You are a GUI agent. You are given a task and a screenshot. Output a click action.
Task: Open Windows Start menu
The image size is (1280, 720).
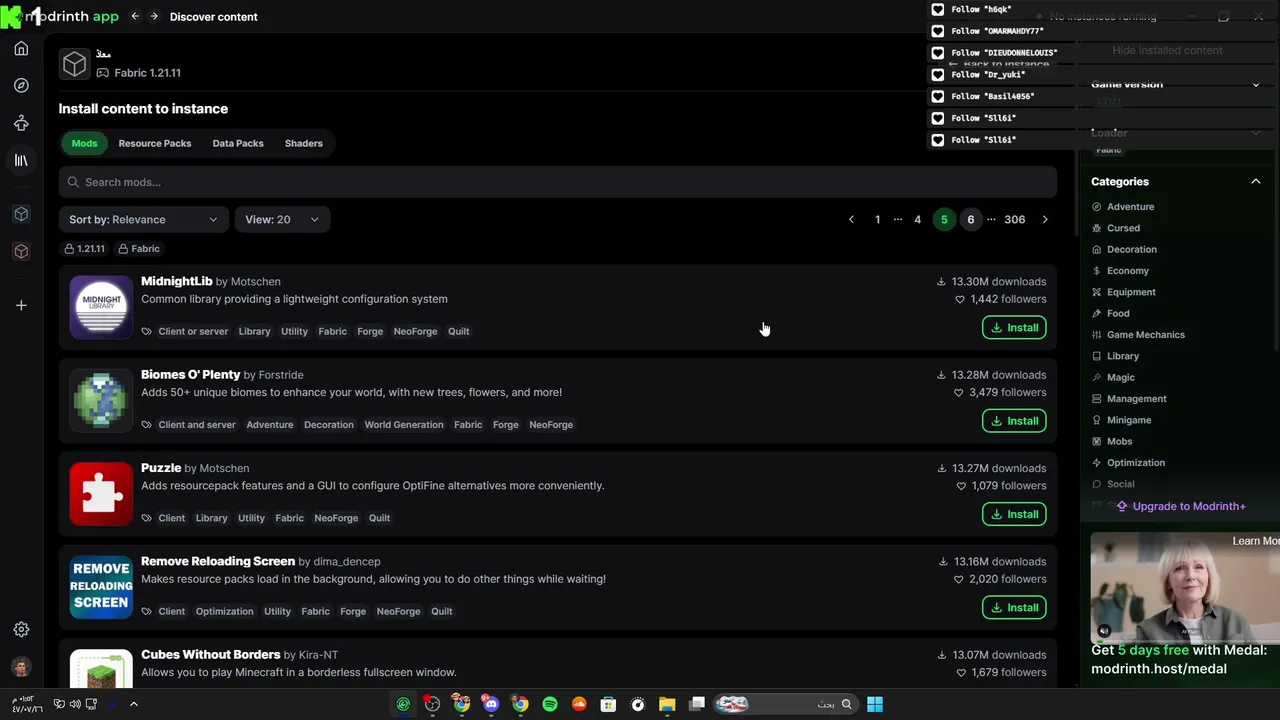tap(875, 704)
